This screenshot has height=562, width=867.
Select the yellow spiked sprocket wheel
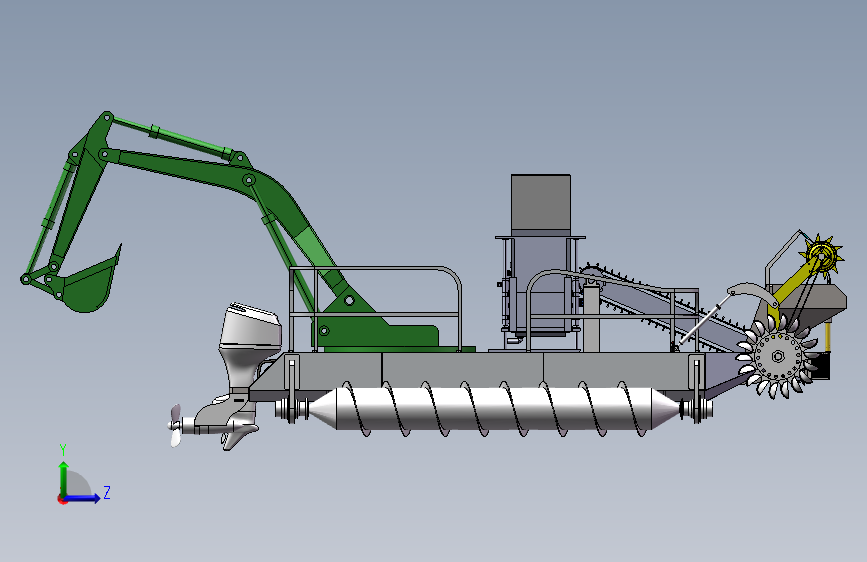coord(822,256)
